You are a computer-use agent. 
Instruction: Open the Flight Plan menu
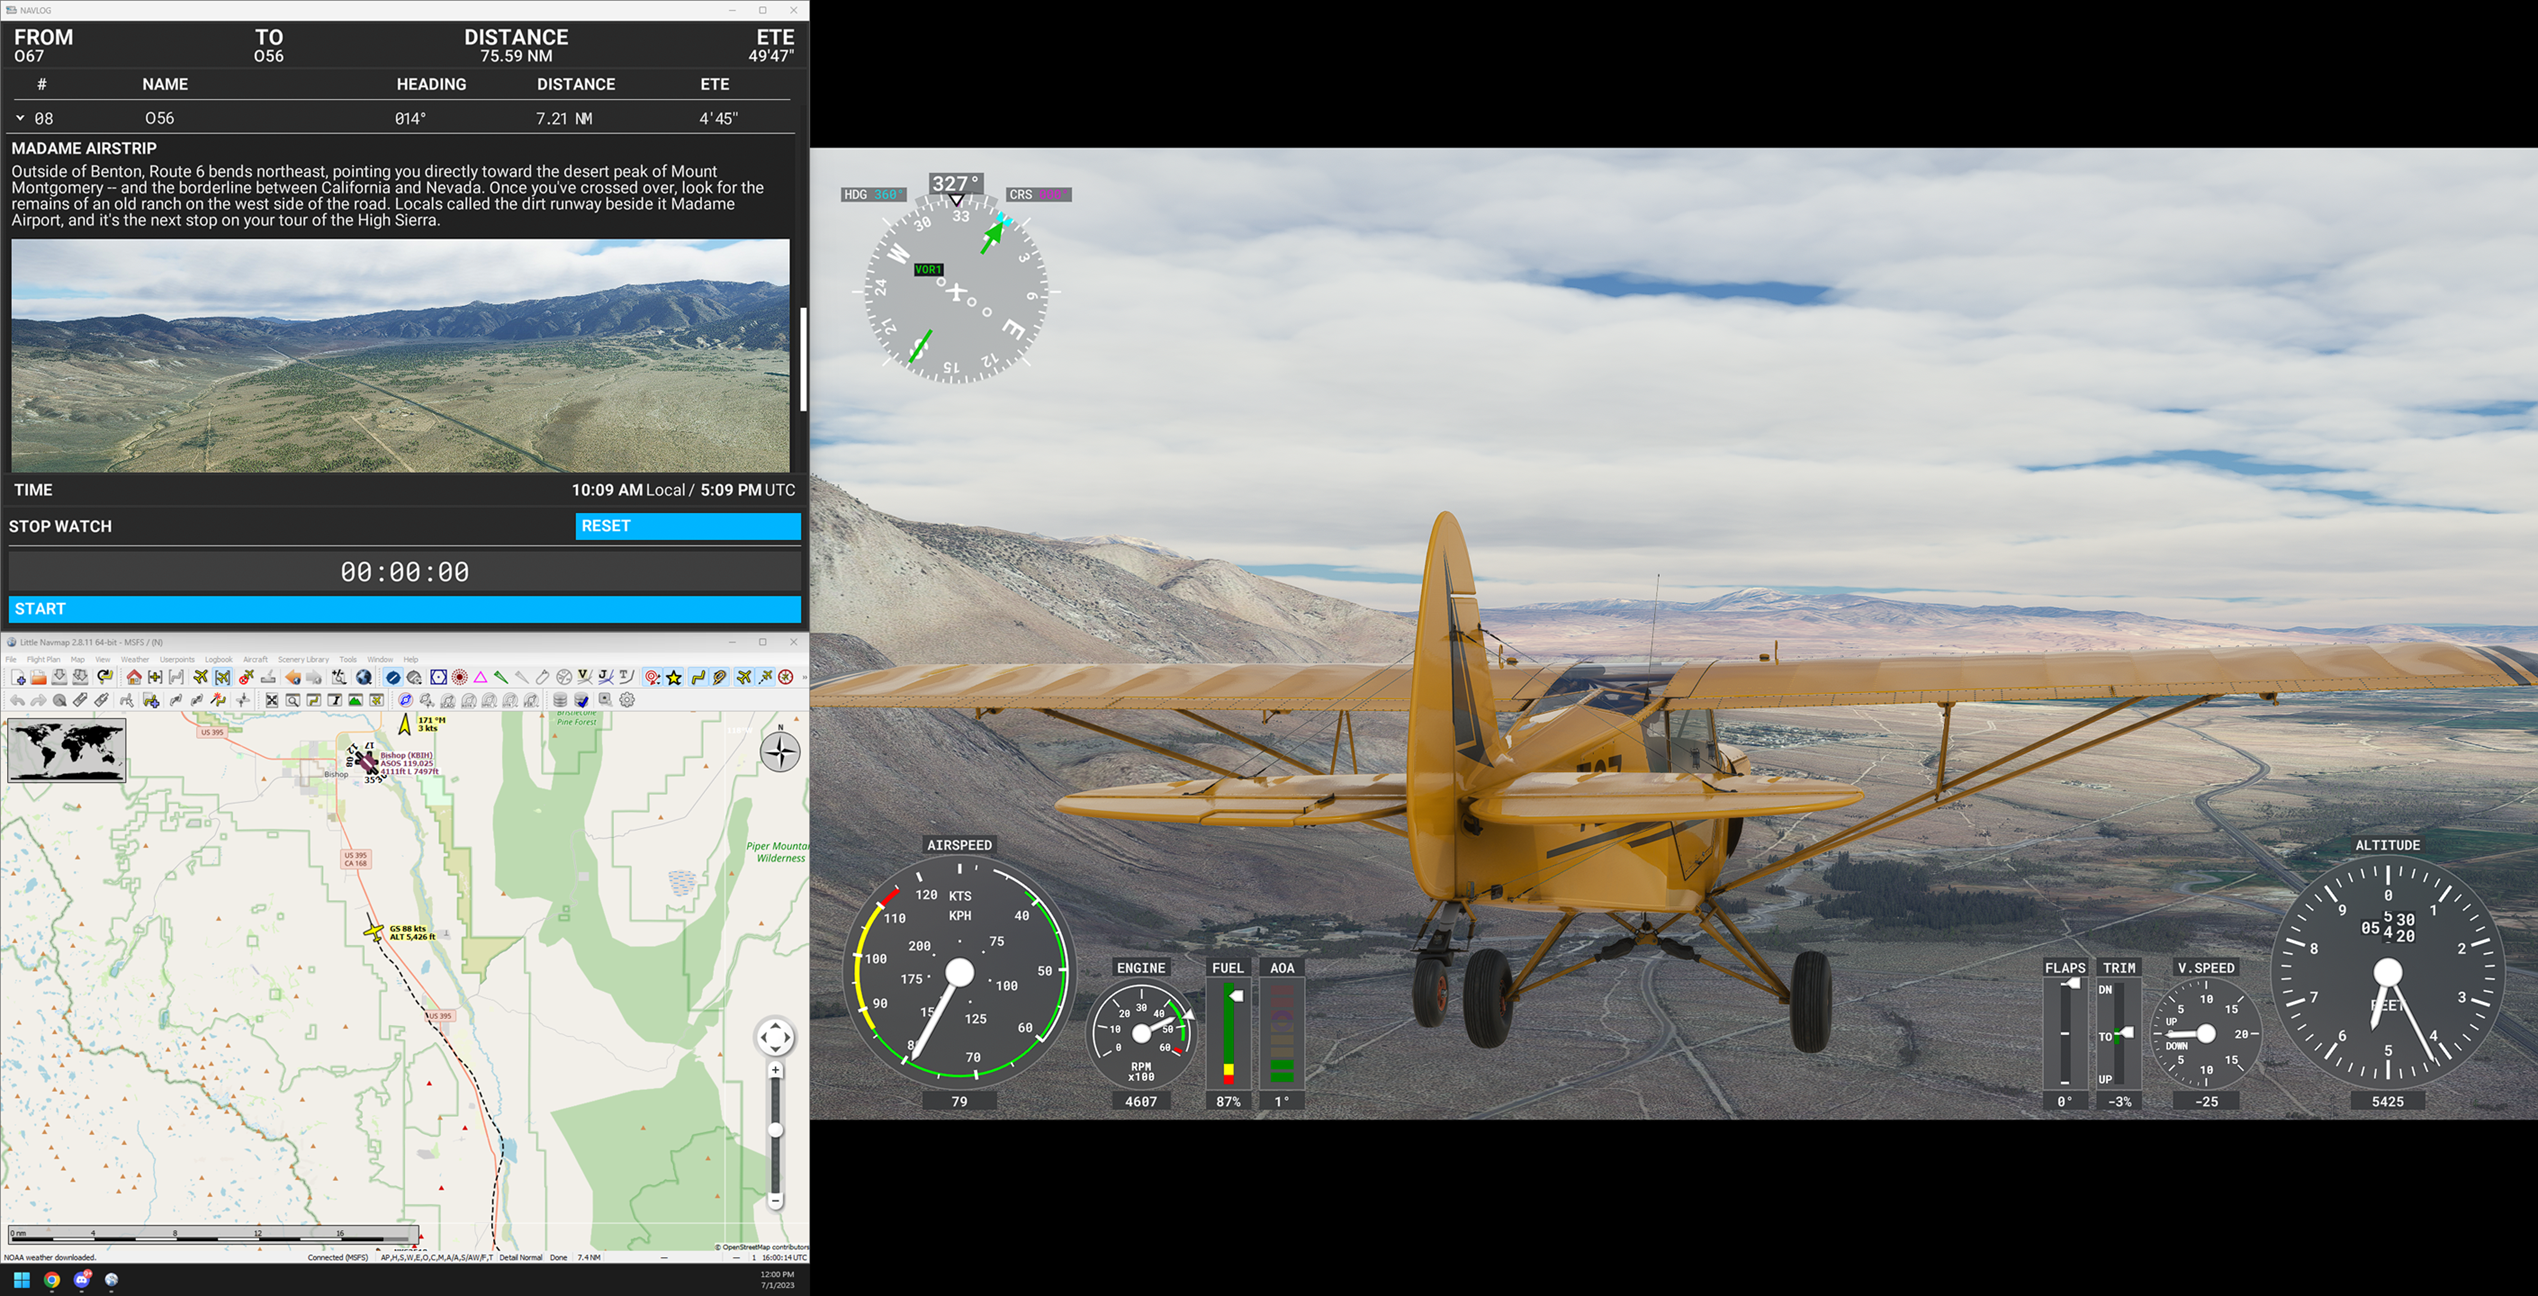click(43, 659)
